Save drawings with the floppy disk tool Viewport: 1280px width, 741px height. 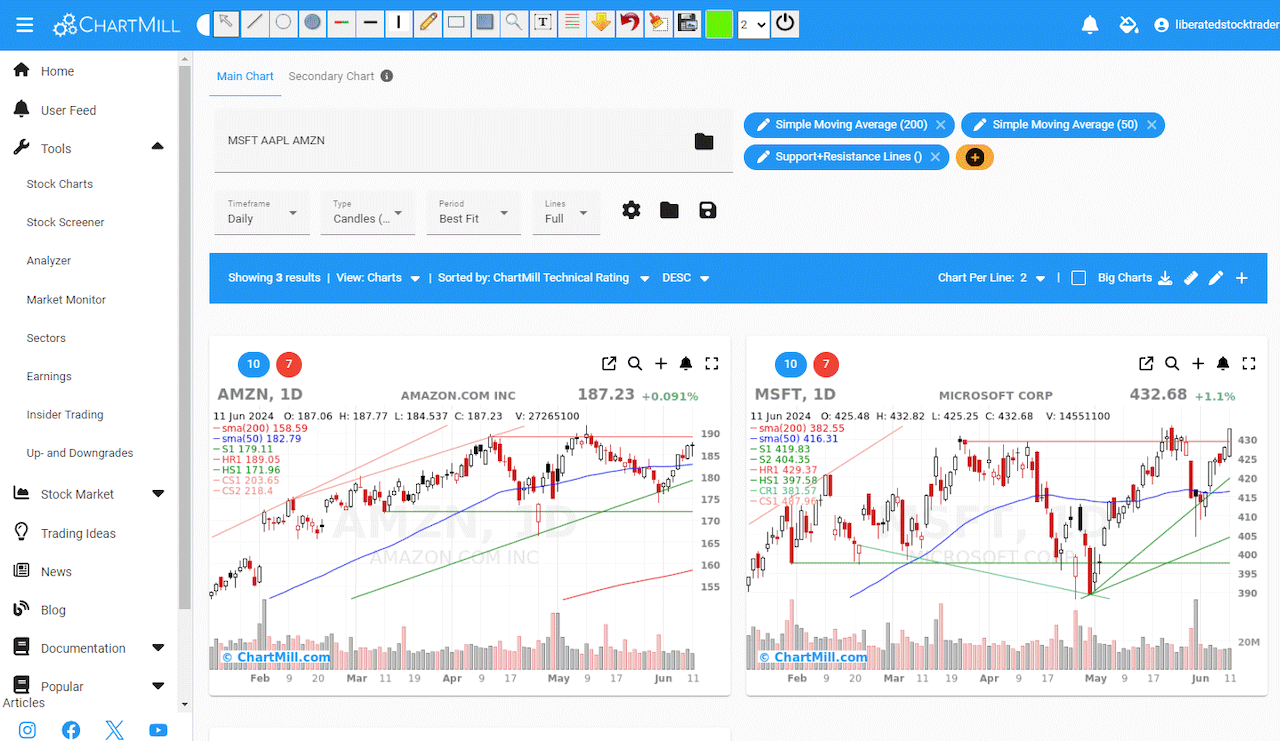pyautogui.click(x=688, y=22)
